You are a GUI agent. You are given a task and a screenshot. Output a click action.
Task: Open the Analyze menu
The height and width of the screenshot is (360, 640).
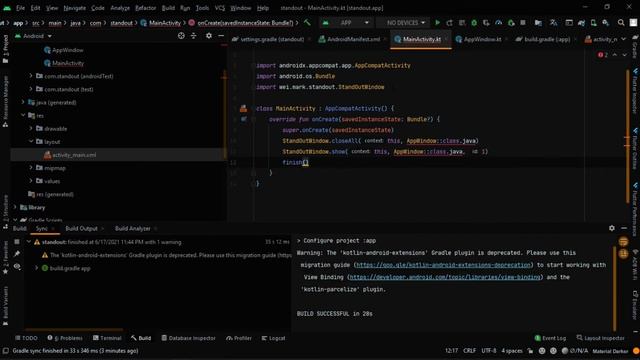pyautogui.click(x=120, y=8)
